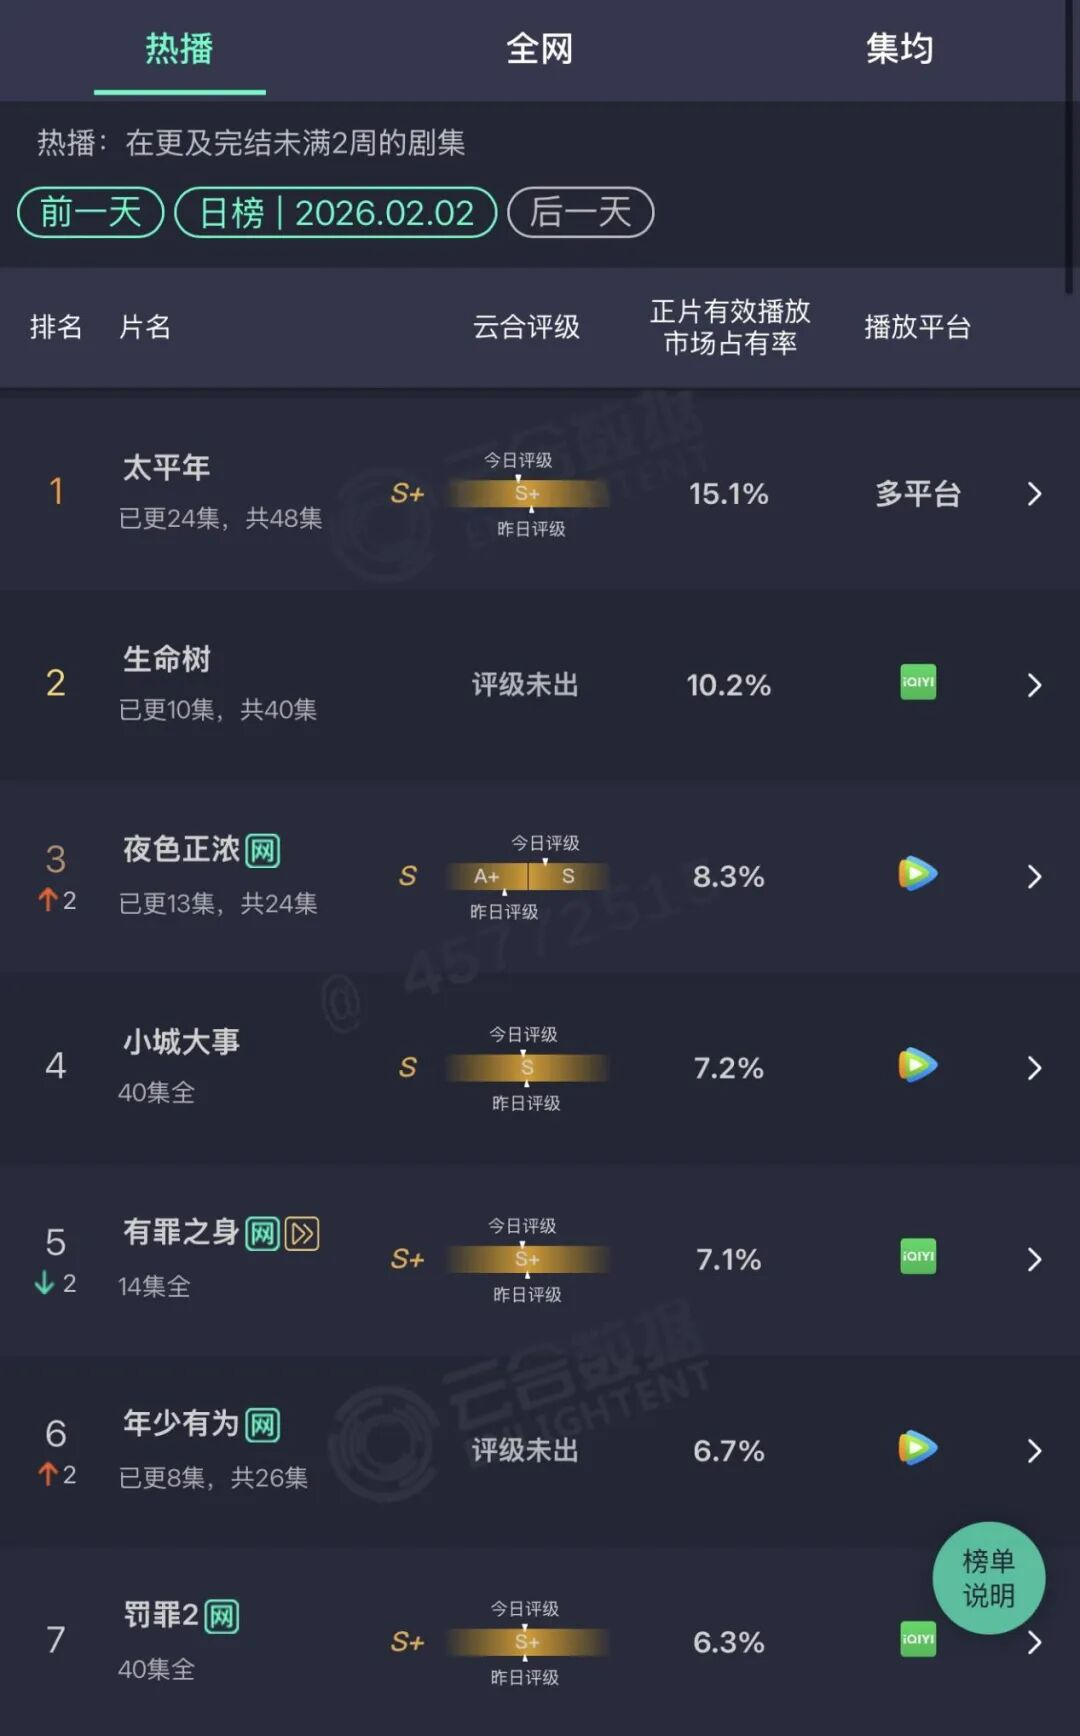
Task: Click the fast-forward badge beside 有罪之身
Action: (x=302, y=1234)
